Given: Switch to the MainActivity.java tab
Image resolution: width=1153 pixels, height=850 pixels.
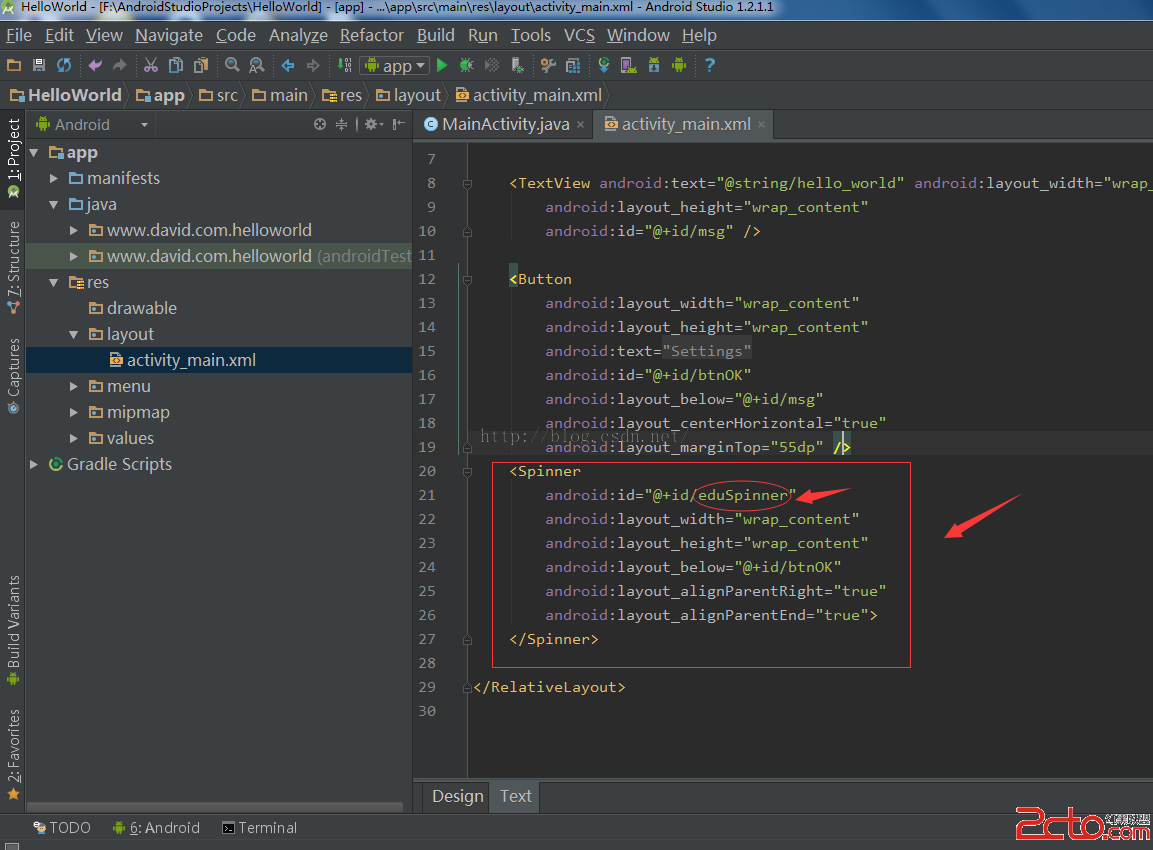Looking at the screenshot, I should coord(504,124).
